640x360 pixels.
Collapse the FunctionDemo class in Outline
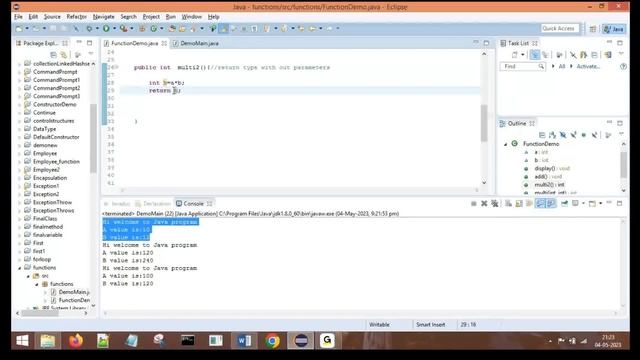(505, 144)
